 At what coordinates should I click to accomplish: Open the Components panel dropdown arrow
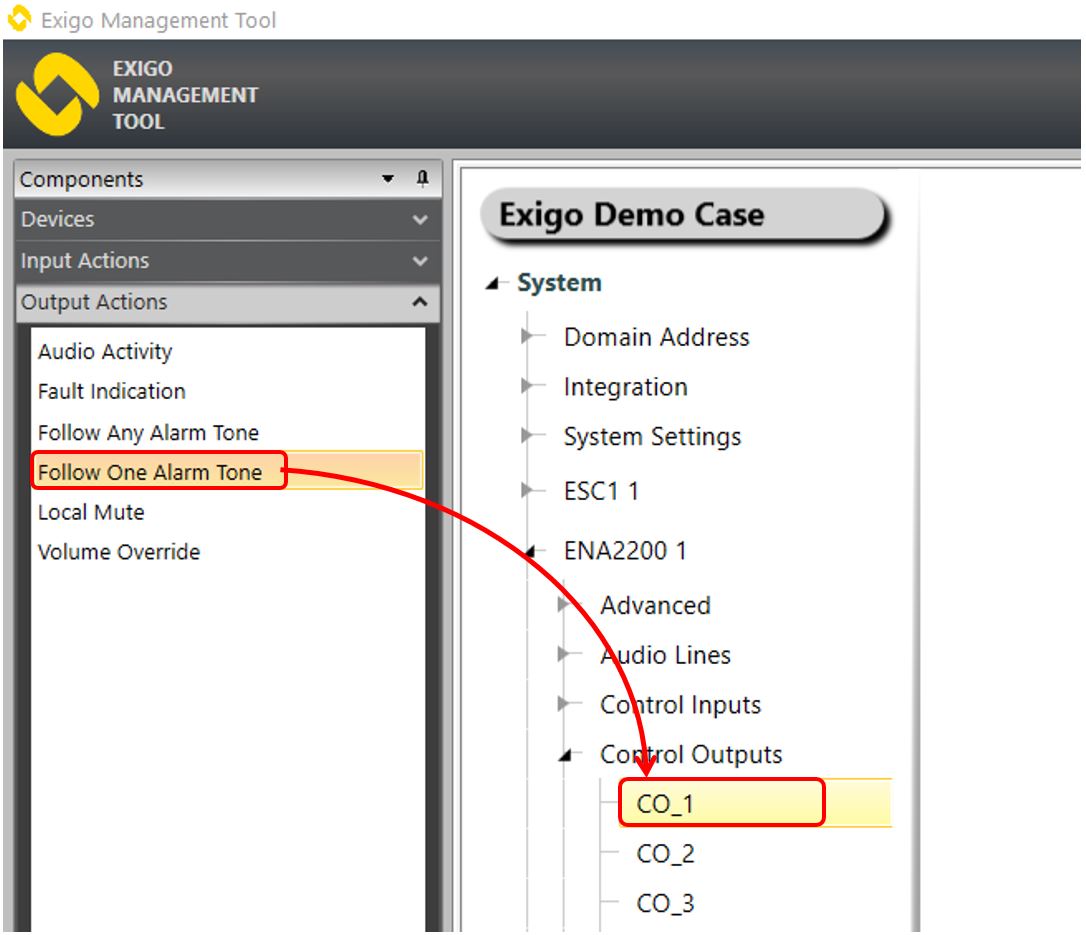[388, 179]
